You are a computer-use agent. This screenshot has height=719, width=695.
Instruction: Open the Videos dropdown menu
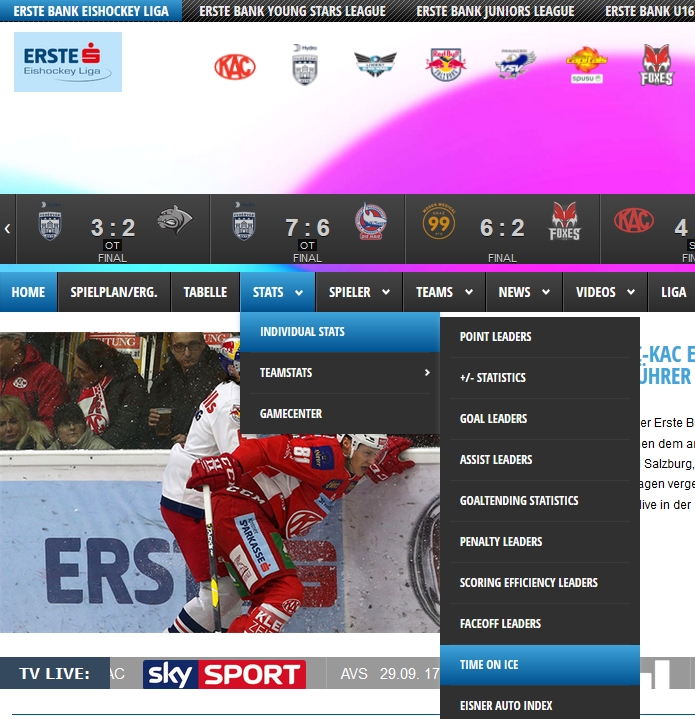click(605, 292)
